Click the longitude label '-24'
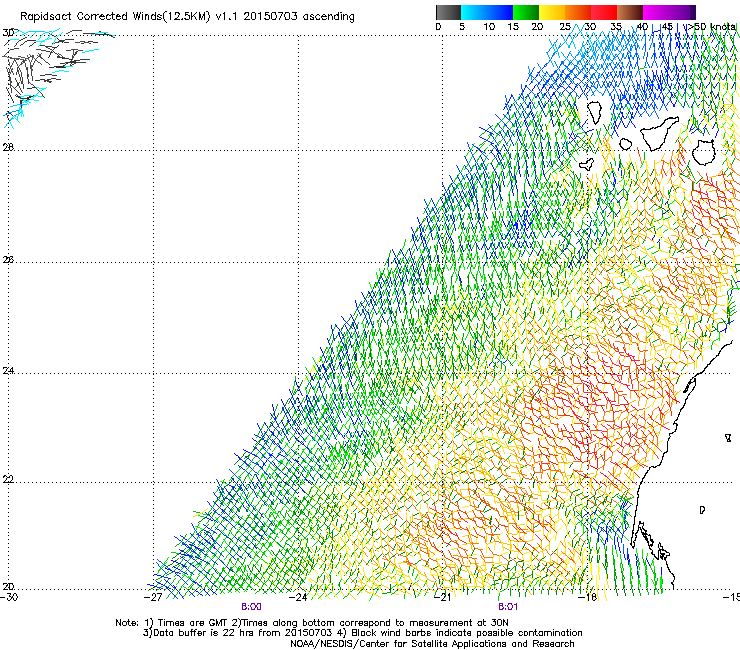 click(x=298, y=598)
